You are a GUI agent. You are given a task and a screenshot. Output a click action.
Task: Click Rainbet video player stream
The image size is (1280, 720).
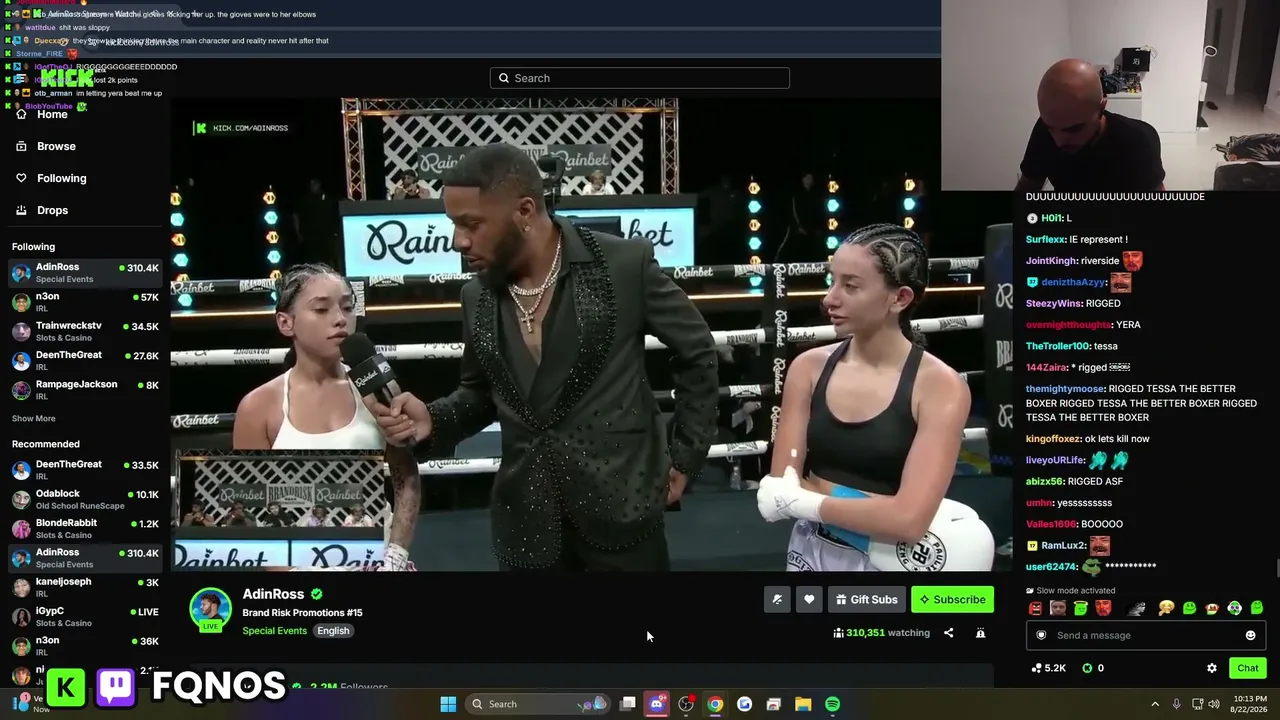coord(591,334)
